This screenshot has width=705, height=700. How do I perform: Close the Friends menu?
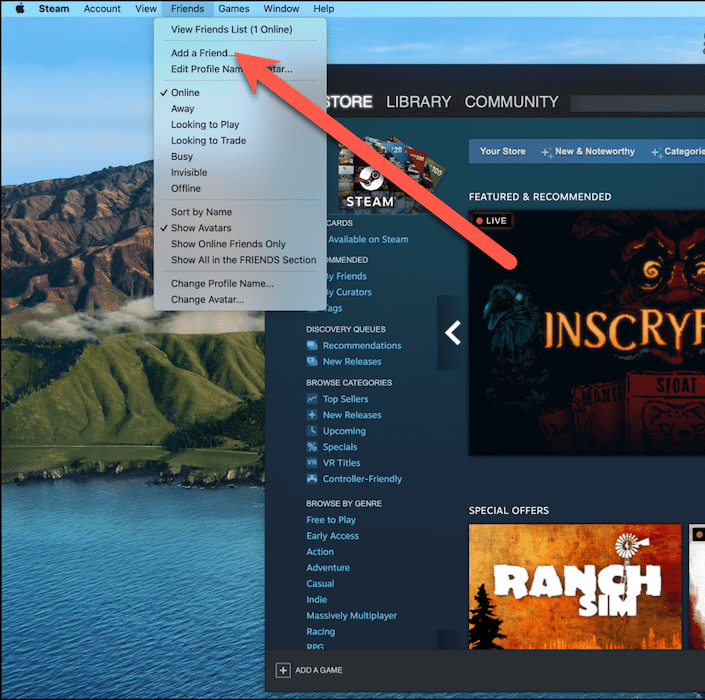[187, 9]
